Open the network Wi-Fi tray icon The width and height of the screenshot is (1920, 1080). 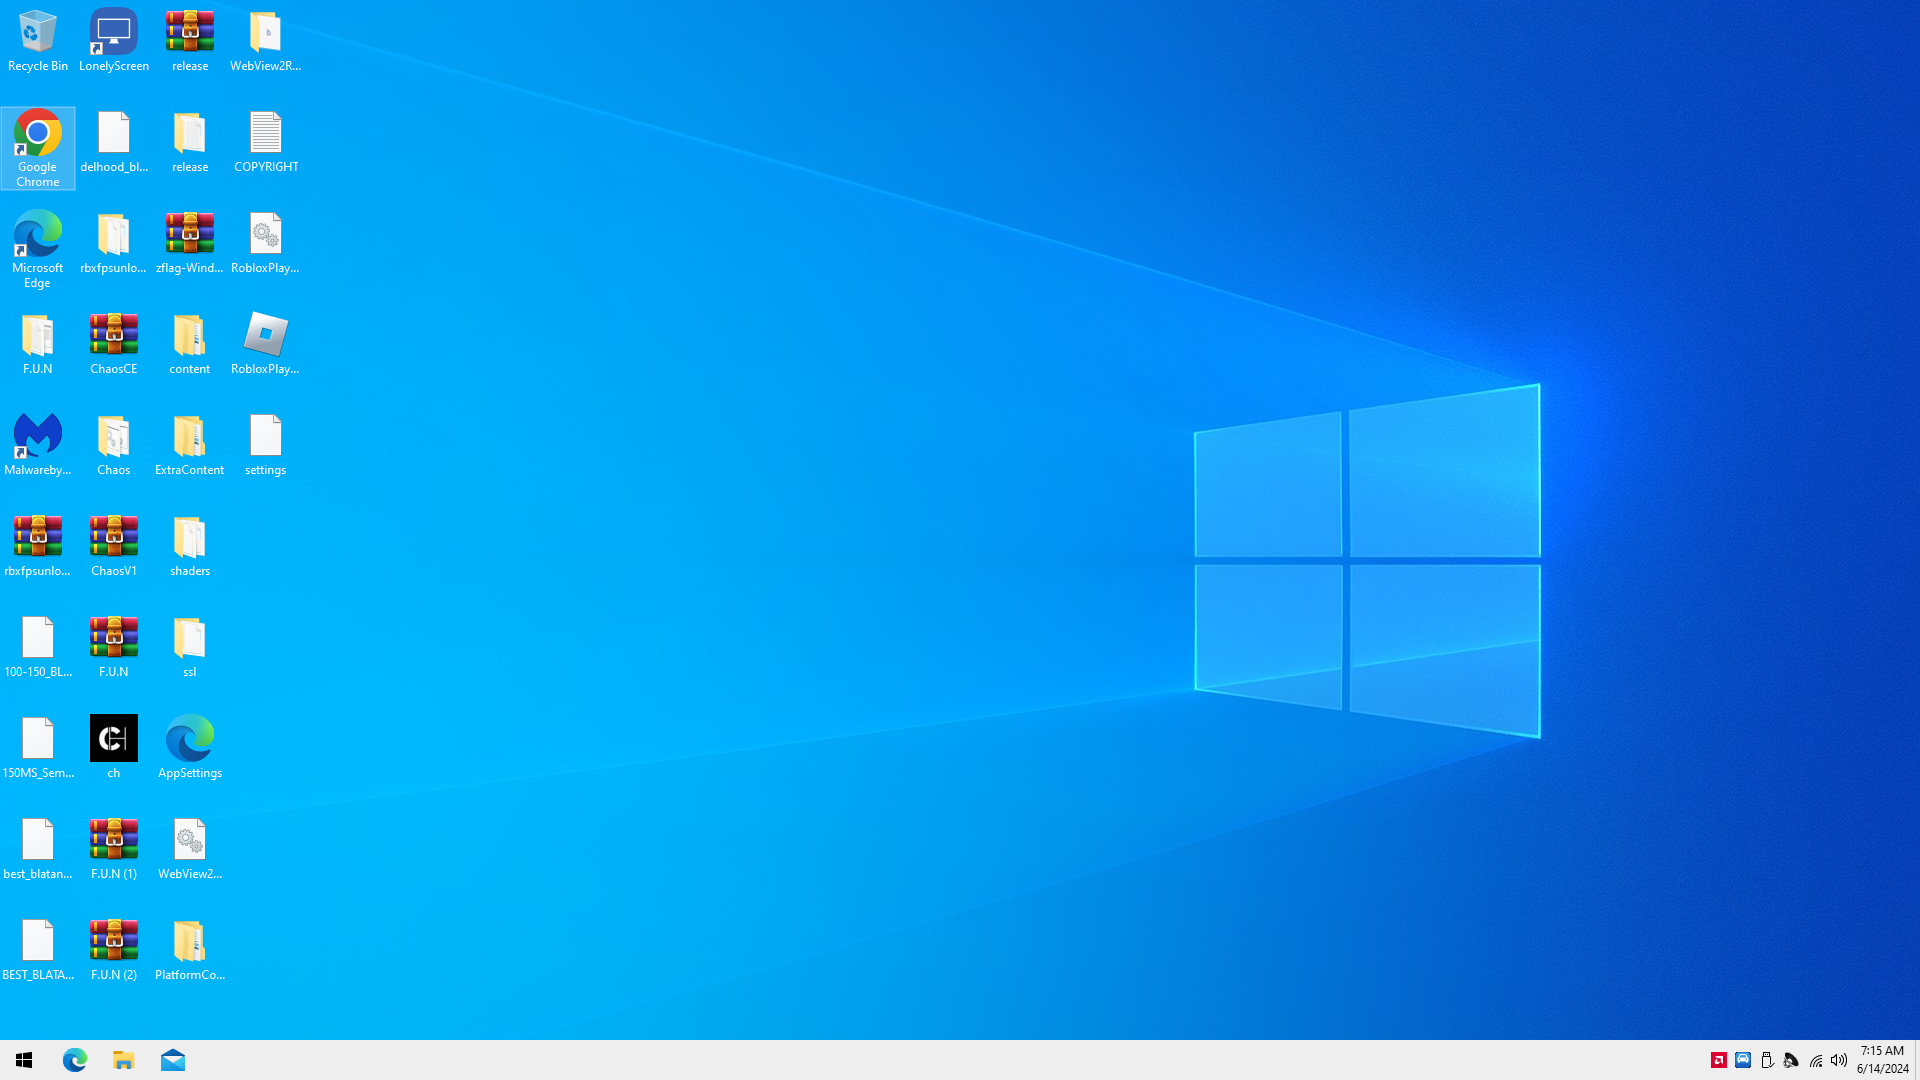point(1815,1060)
